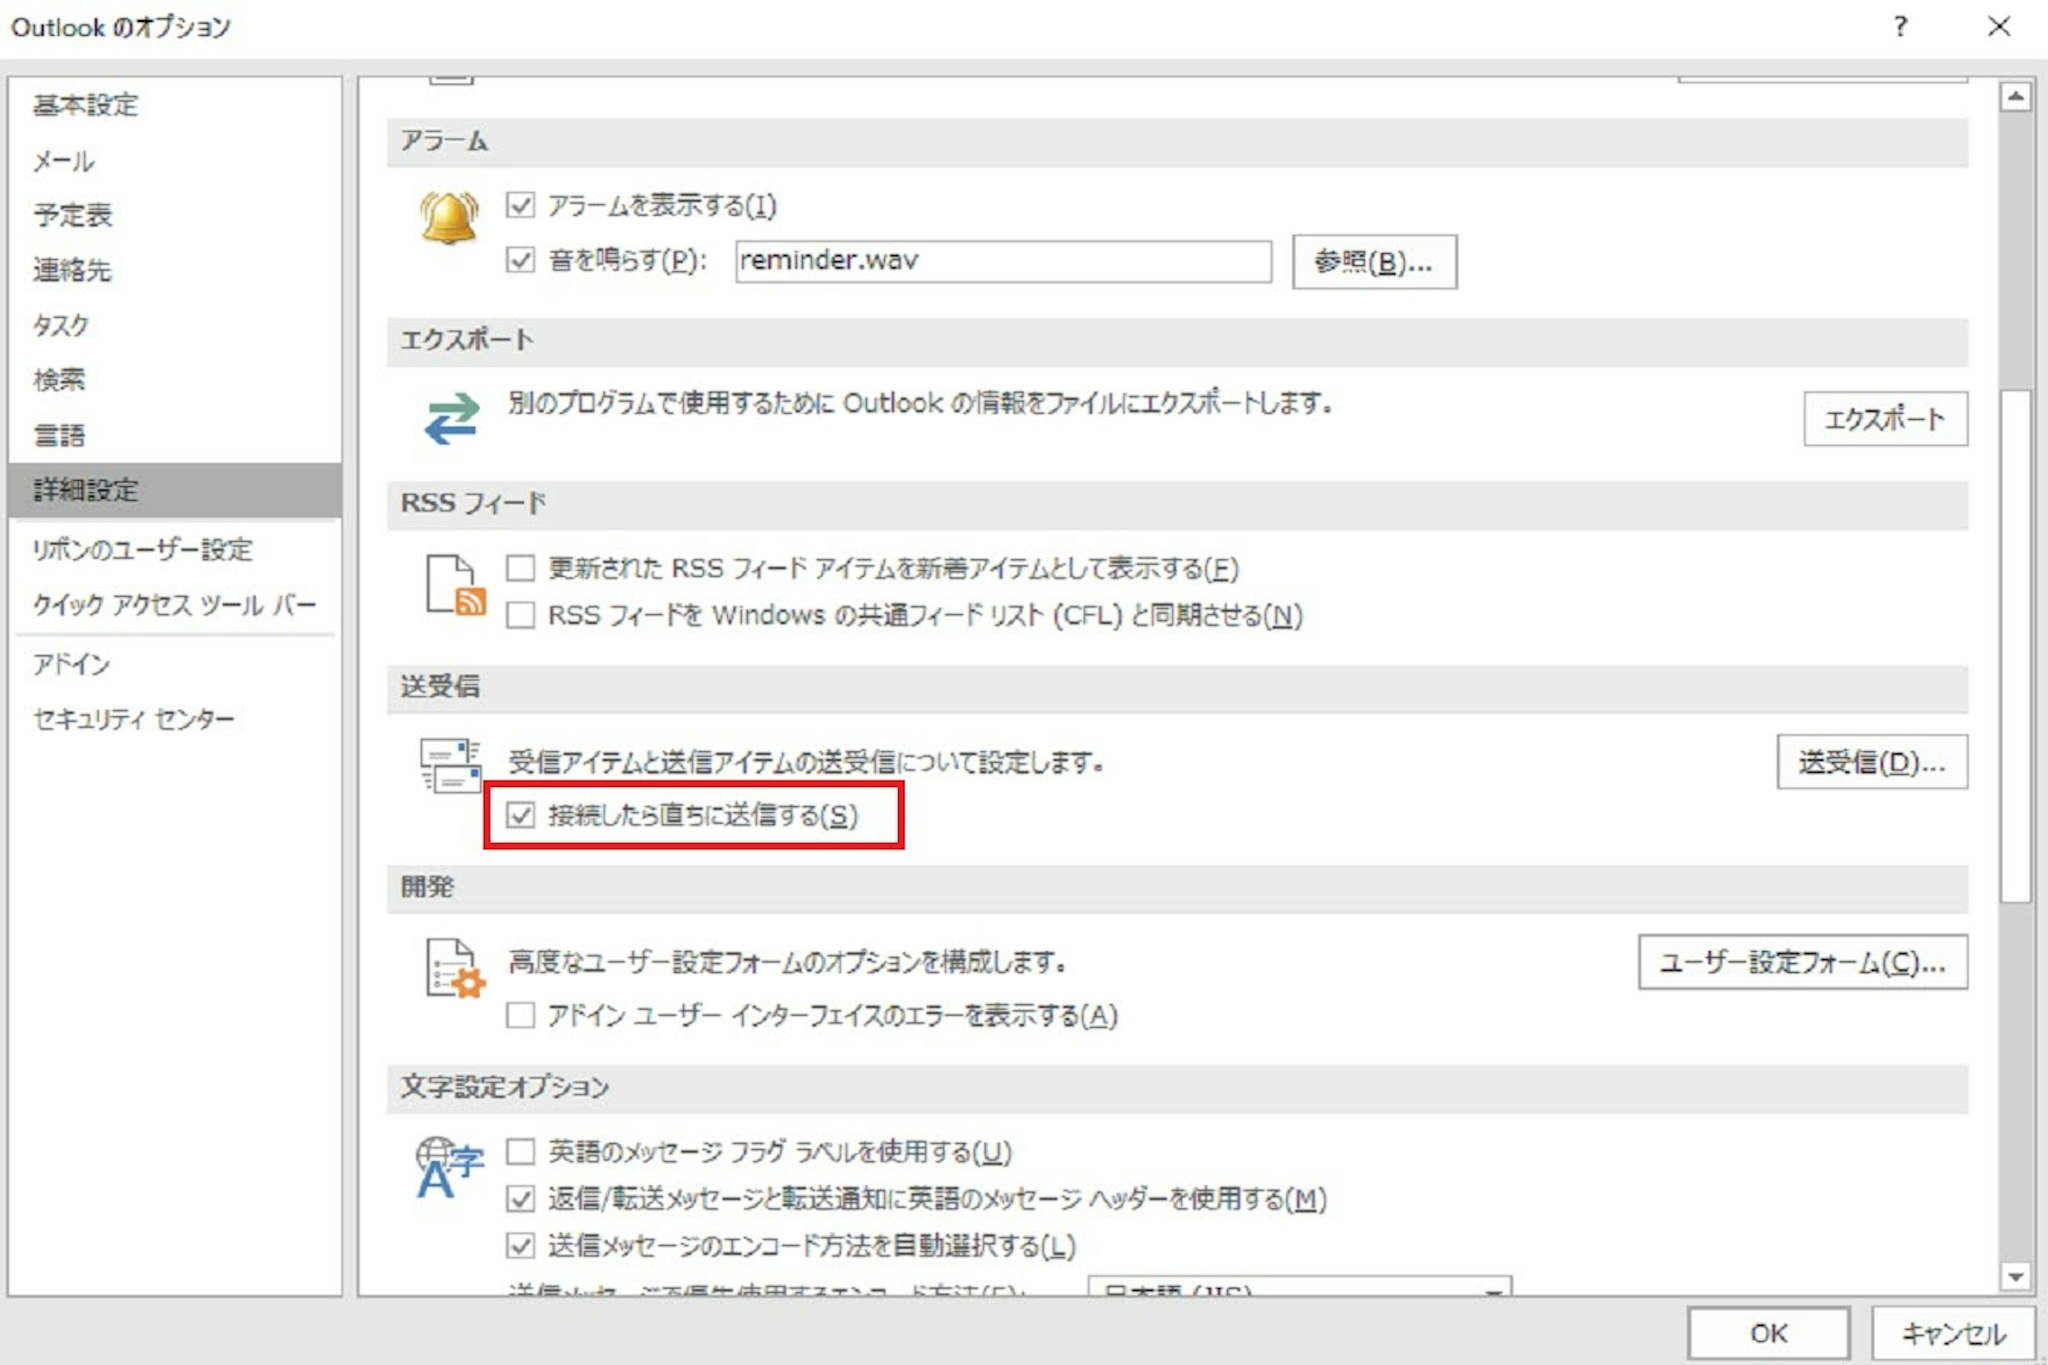Click the 送受信(D)... button
Viewport: 2048px width, 1365px height.
tap(1871, 763)
